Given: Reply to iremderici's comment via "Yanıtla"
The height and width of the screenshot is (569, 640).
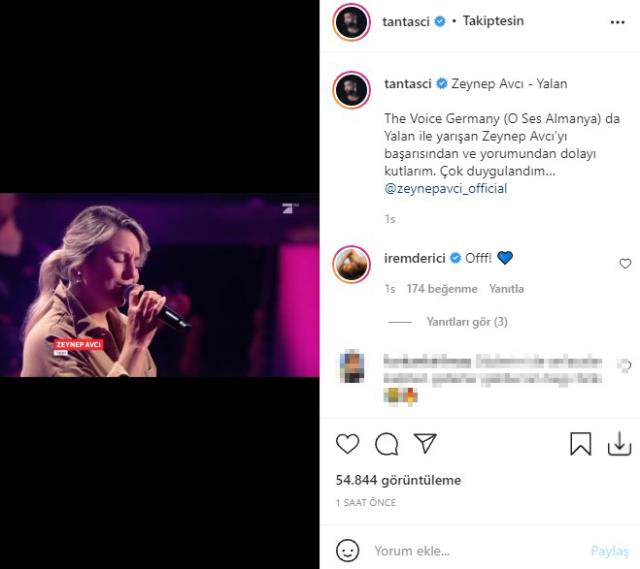Looking at the screenshot, I should coord(507,289).
